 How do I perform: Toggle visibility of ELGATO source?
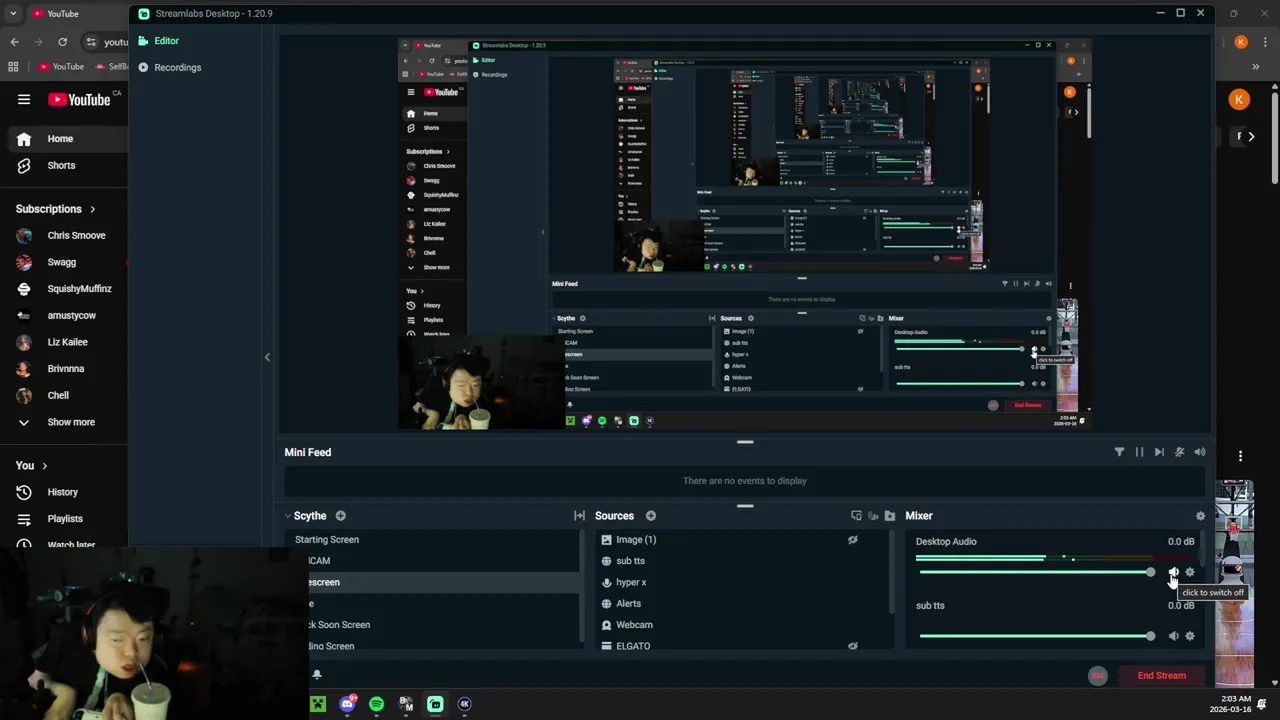click(852, 646)
